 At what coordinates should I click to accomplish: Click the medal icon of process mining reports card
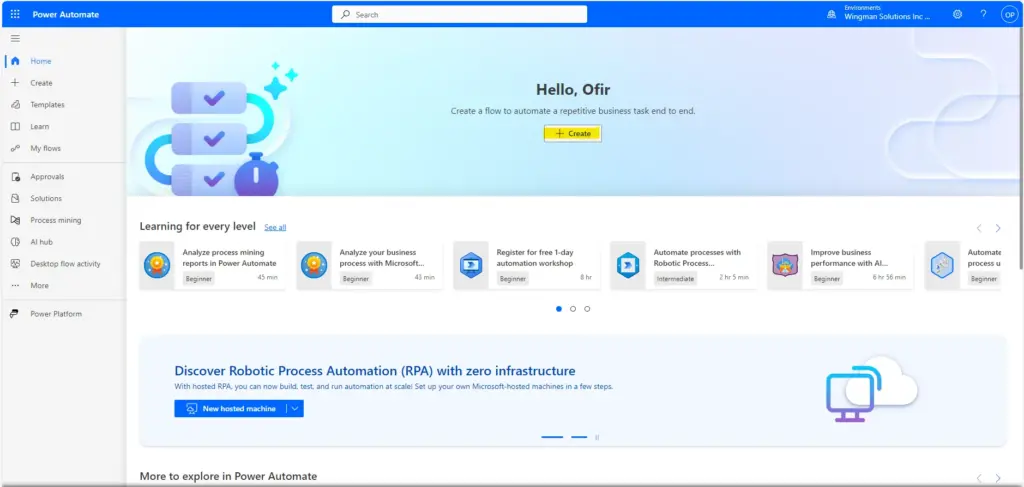[157, 266]
